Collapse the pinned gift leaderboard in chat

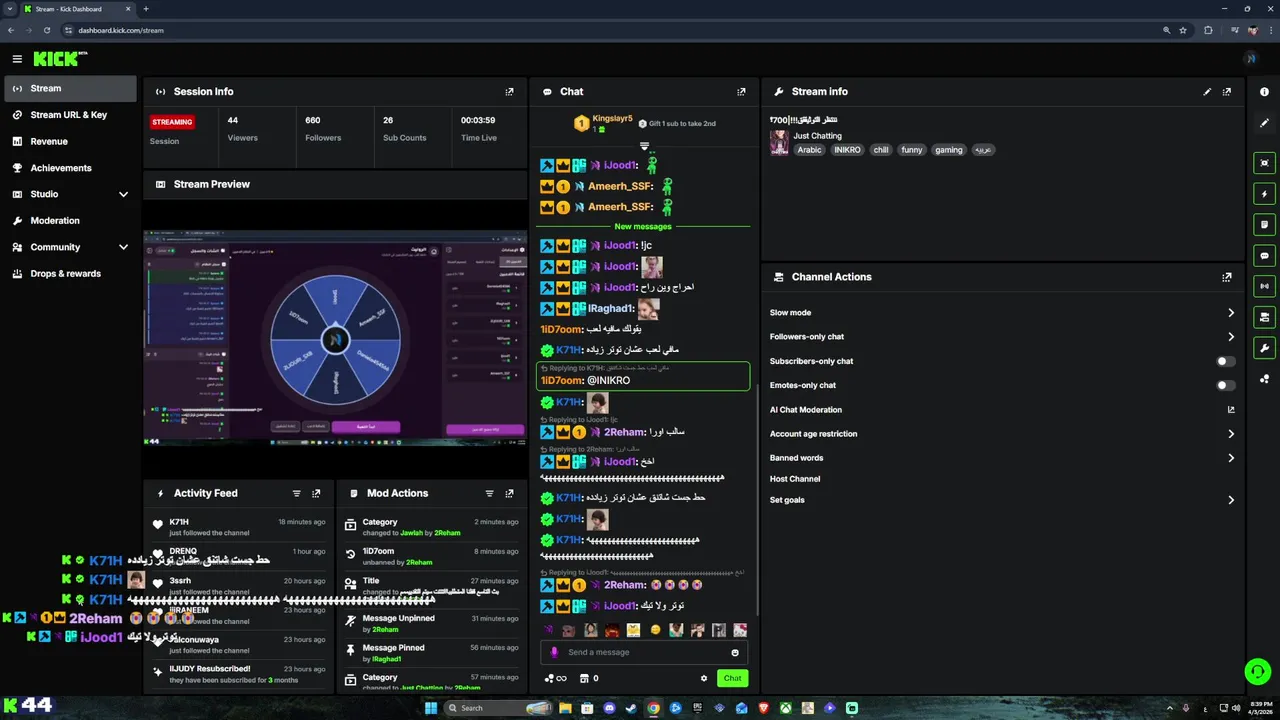click(644, 146)
